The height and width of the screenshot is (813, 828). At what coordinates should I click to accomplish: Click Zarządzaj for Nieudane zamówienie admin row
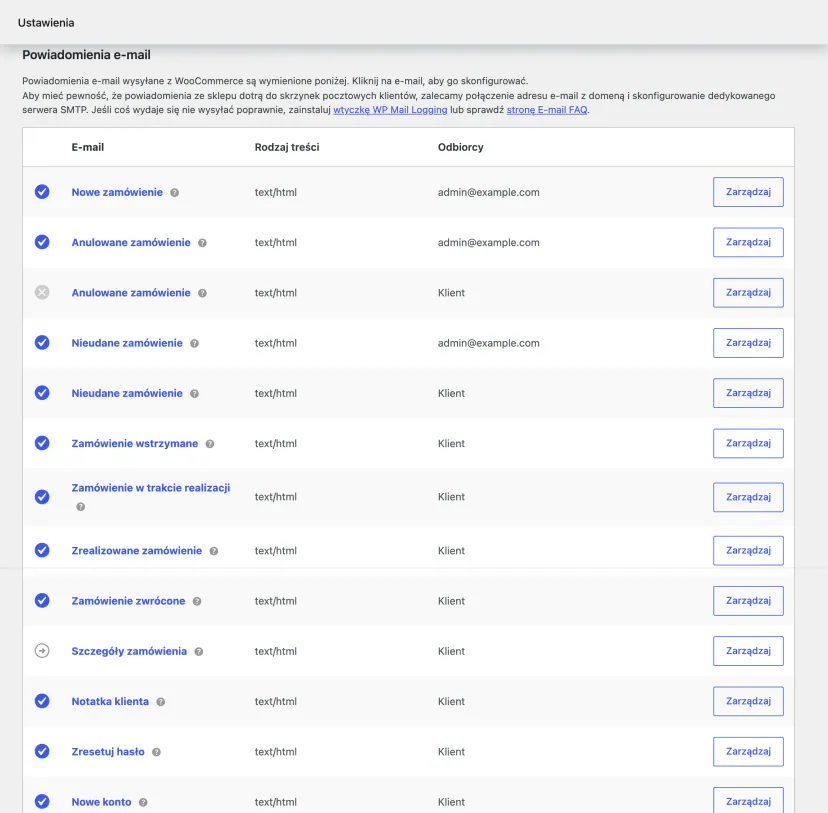(x=748, y=343)
